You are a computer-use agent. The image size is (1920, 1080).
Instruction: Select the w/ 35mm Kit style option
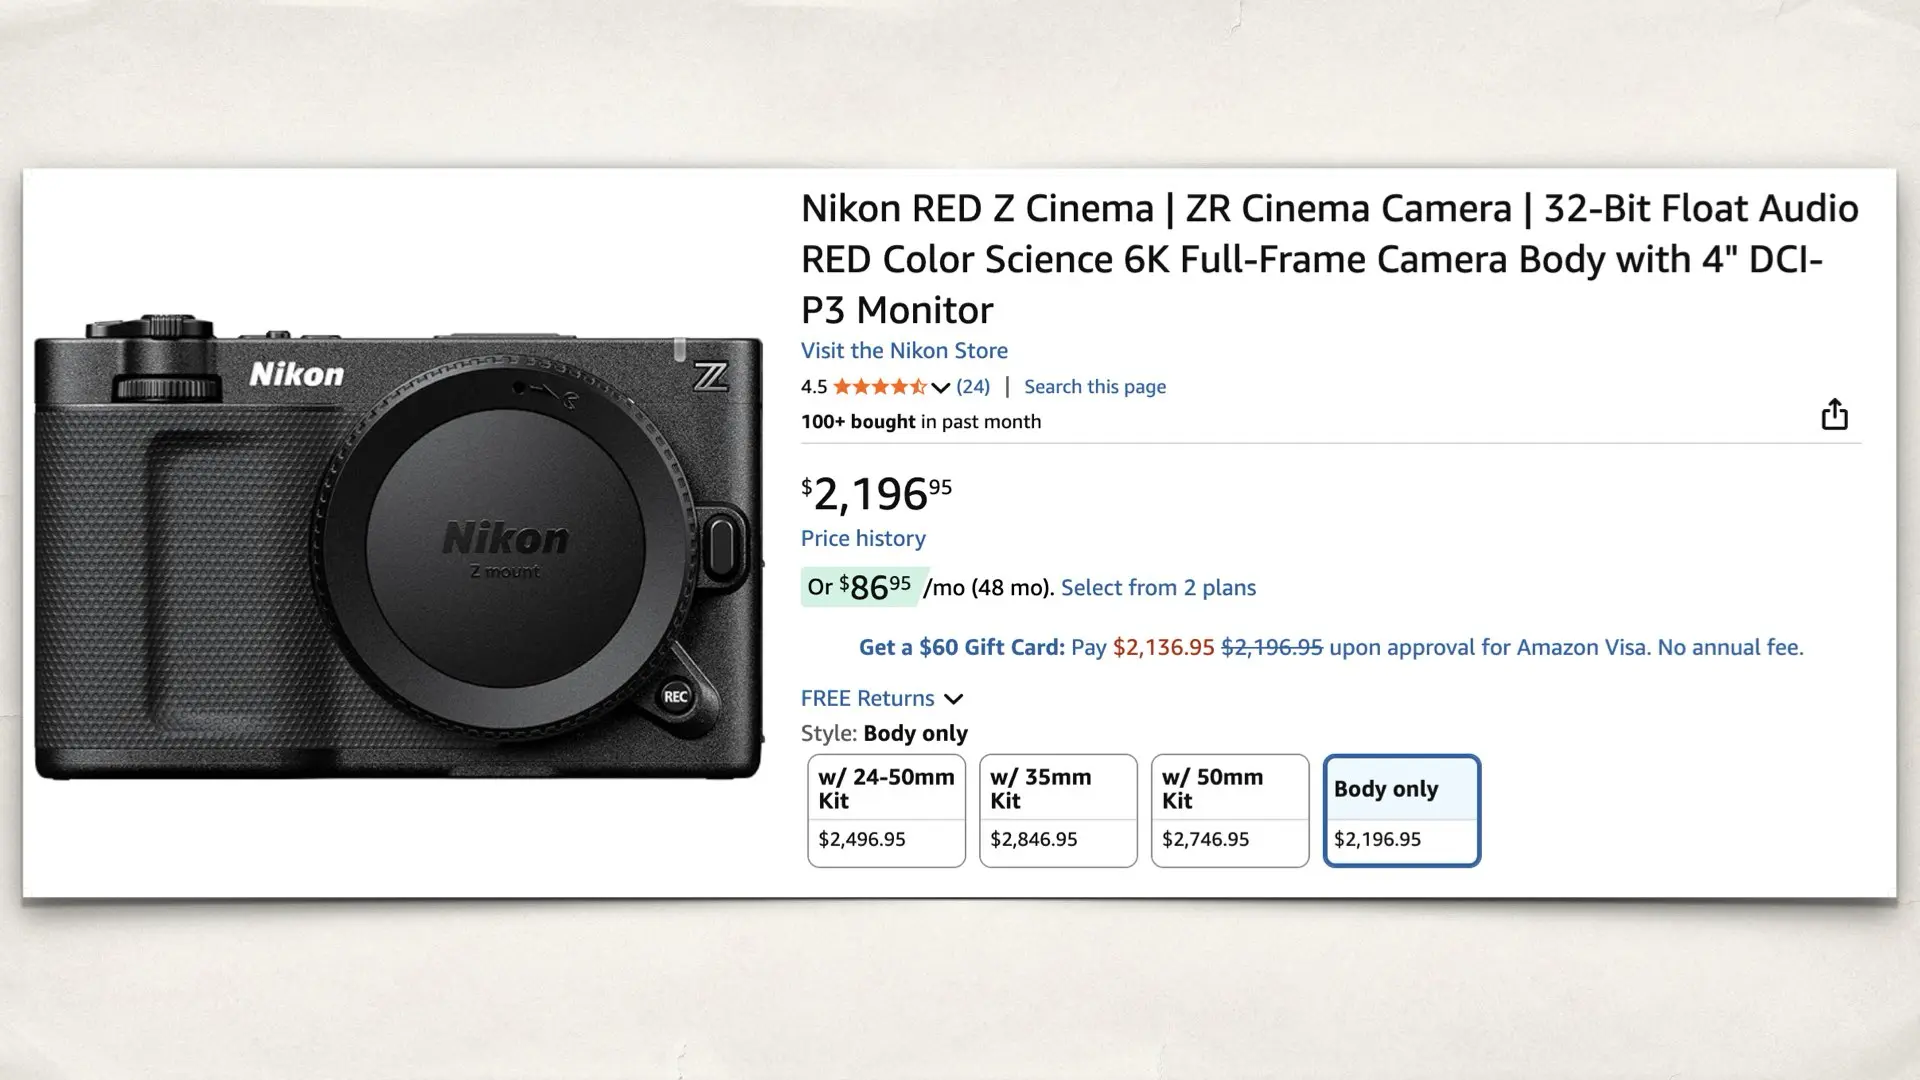click(x=1057, y=810)
